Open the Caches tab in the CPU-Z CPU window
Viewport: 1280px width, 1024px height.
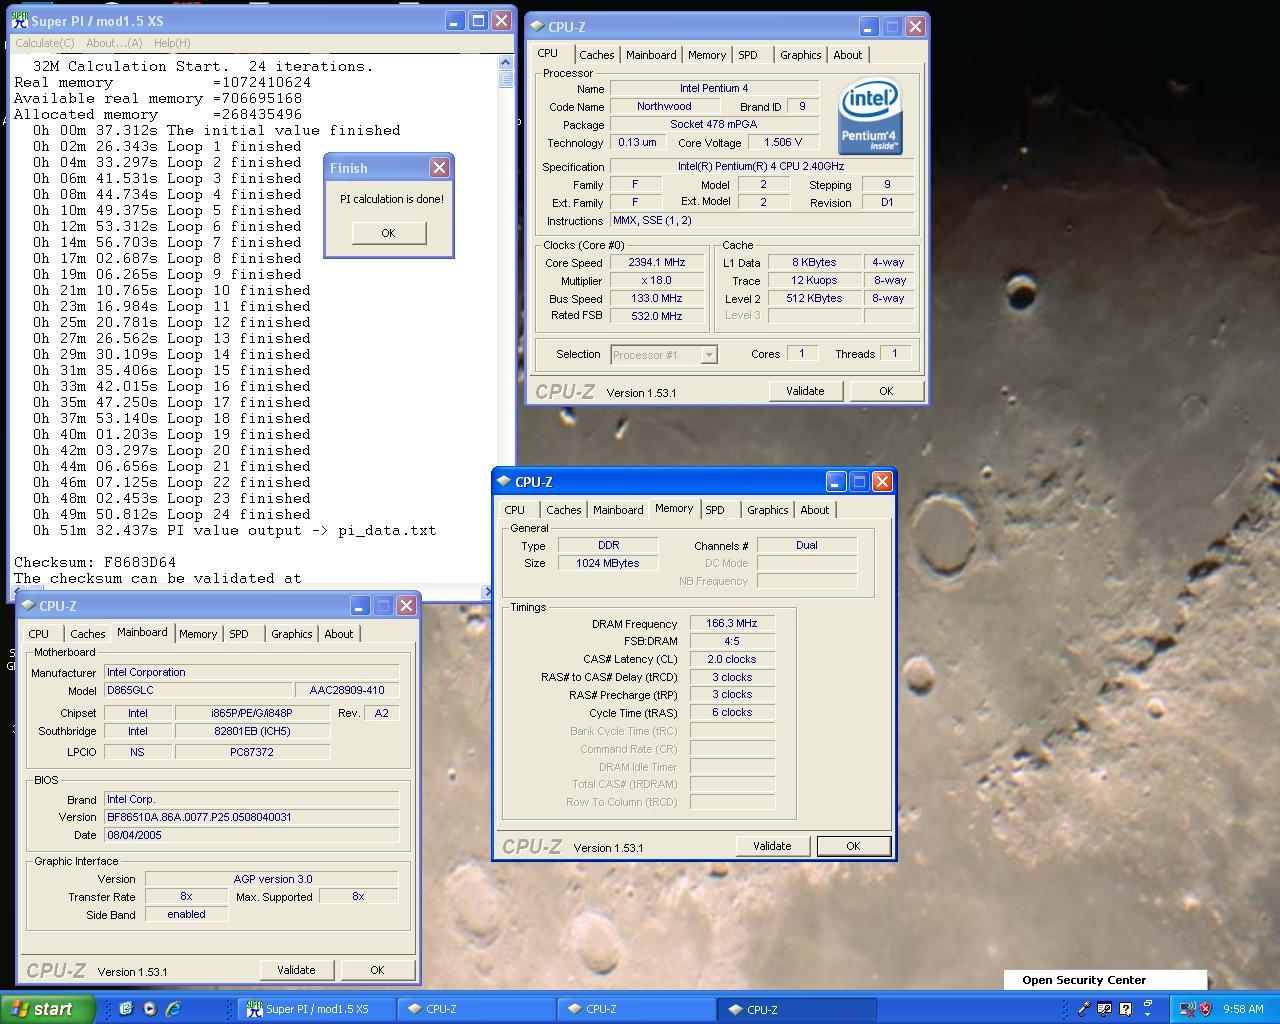[596, 55]
